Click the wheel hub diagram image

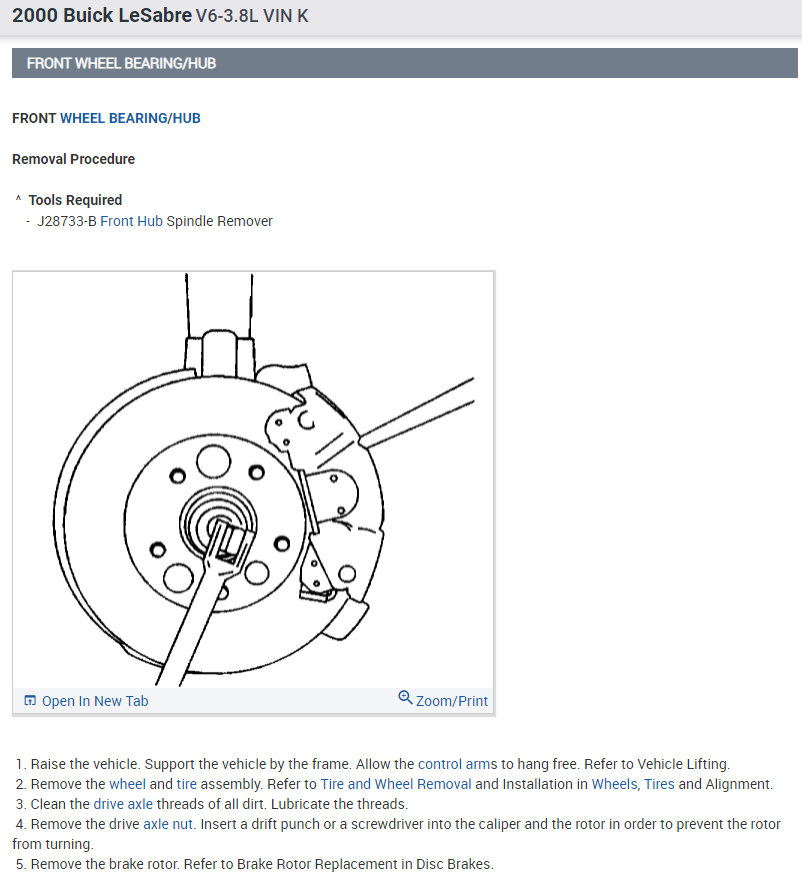click(253, 479)
